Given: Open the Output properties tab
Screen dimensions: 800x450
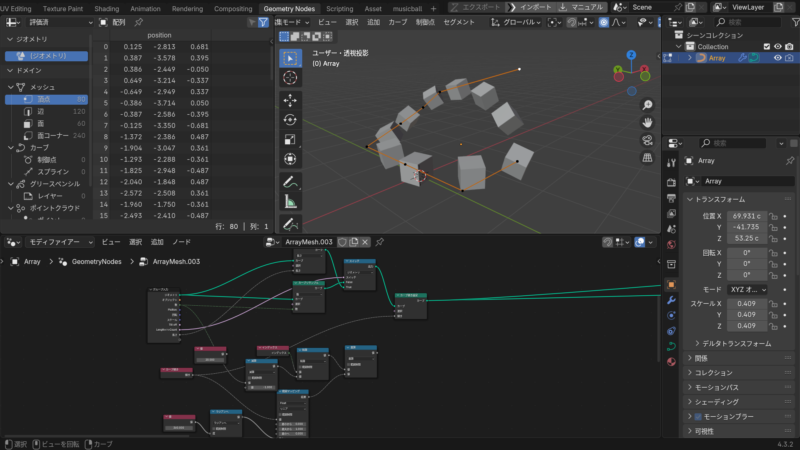Looking at the screenshot, I should (671, 198).
